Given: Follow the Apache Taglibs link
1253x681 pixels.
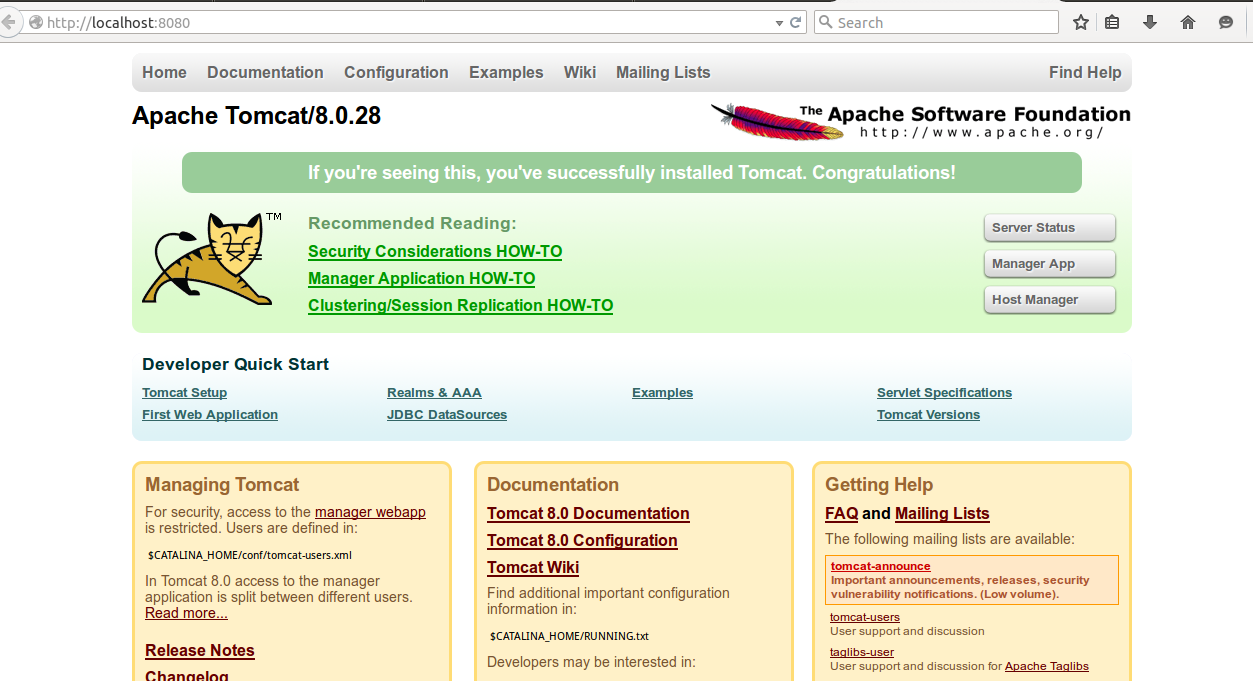Looking at the screenshot, I should pyautogui.click(x=1047, y=666).
